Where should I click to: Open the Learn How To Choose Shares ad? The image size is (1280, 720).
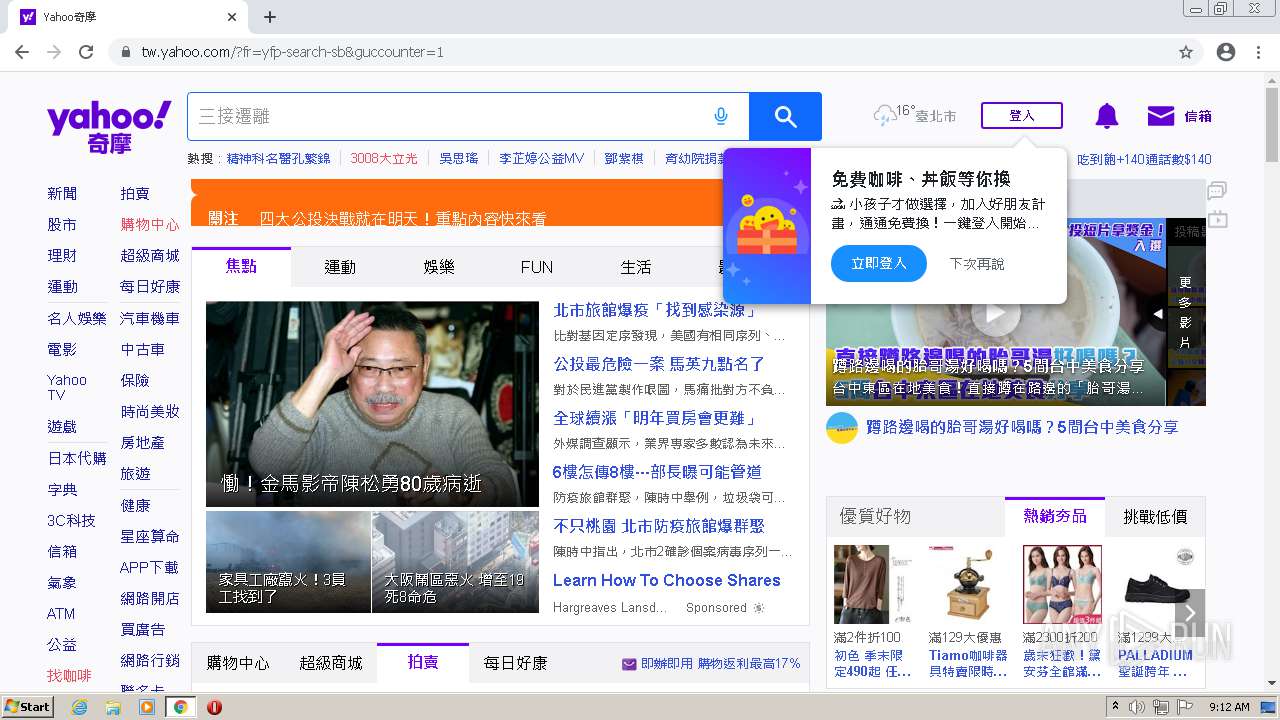tap(666, 580)
